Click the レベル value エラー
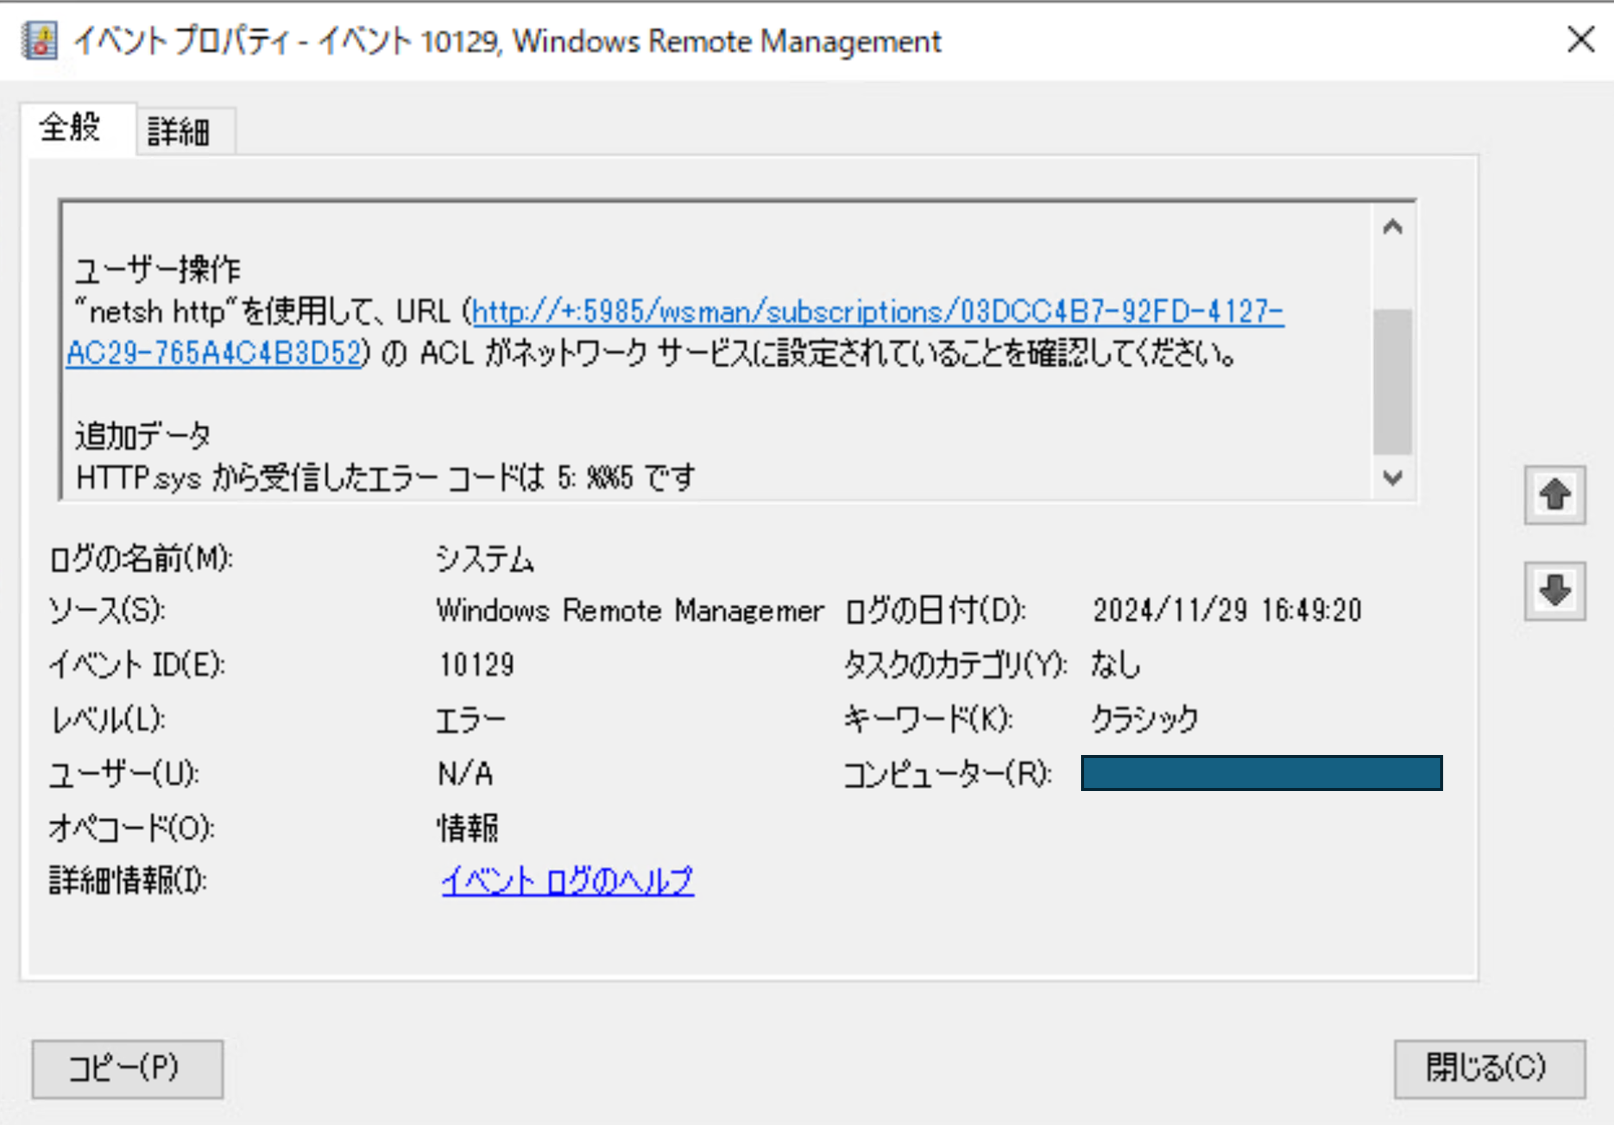The height and width of the screenshot is (1125, 1614). pos(470,718)
